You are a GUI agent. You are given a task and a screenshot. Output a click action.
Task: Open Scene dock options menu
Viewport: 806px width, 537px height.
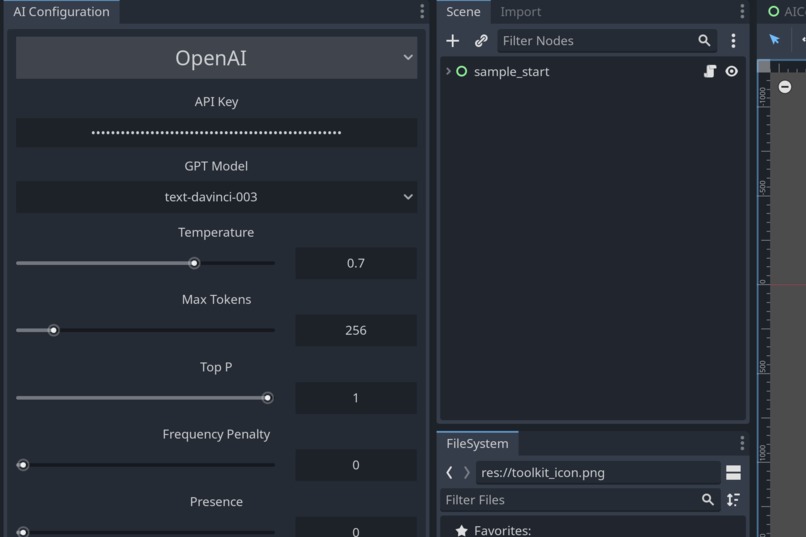click(x=742, y=11)
